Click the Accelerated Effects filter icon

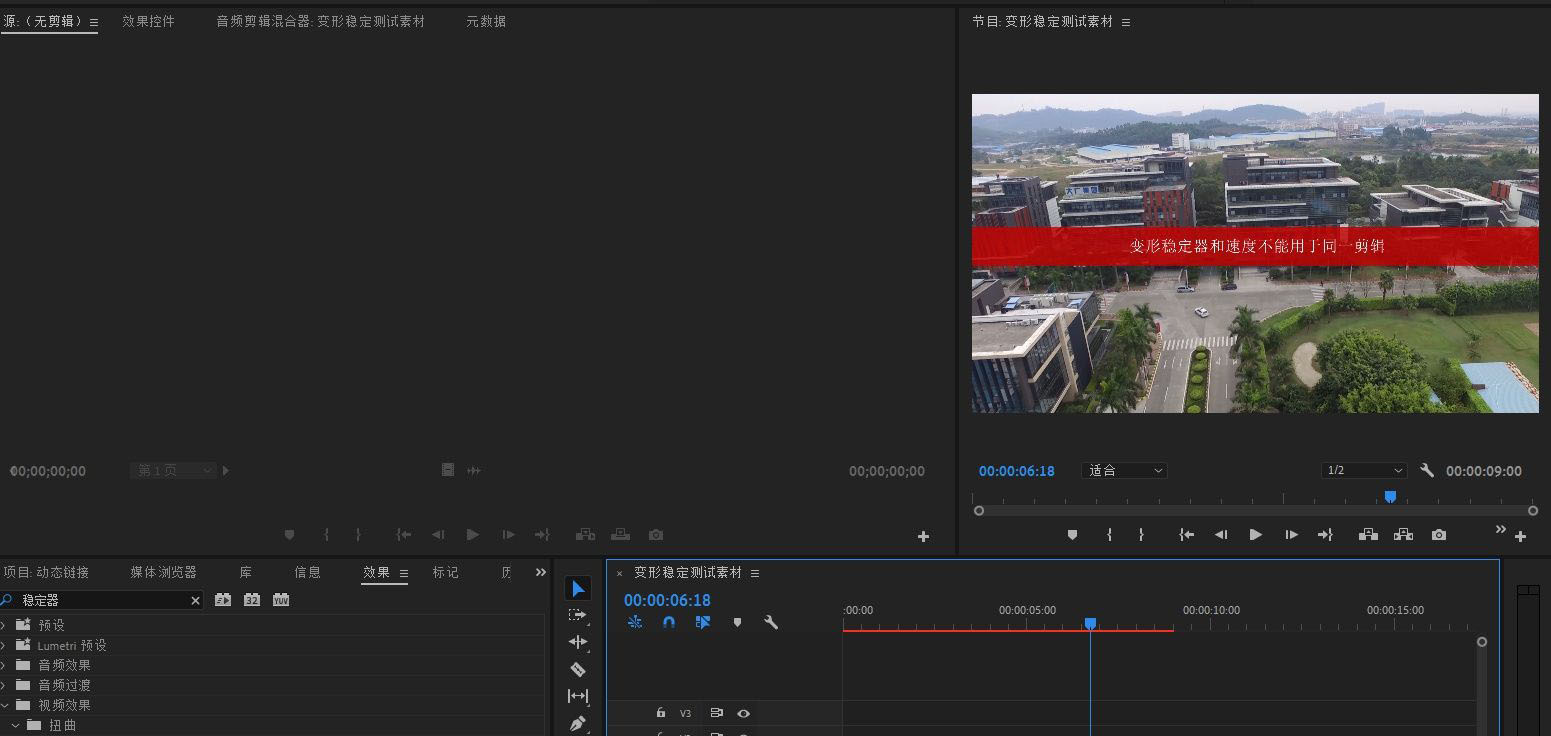point(223,600)
